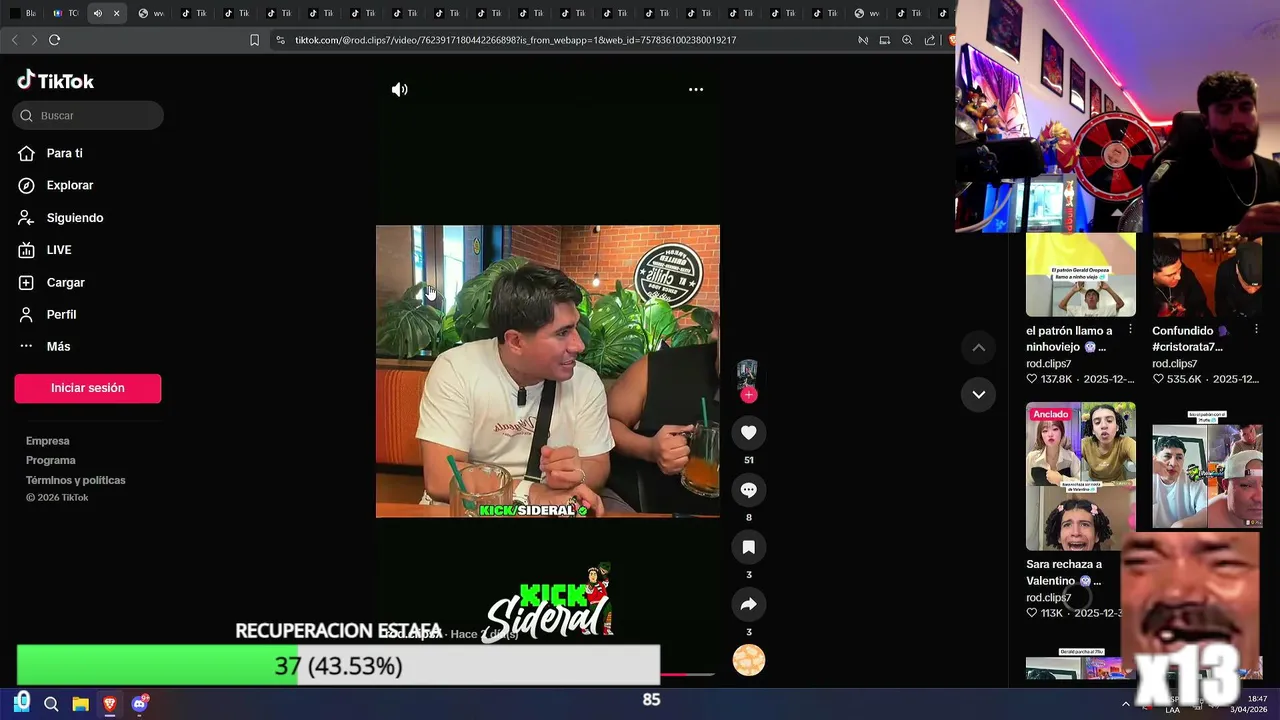Click the browser back arrow
This screenshot has height=720, width=1280.
click(x=14, y=40)
